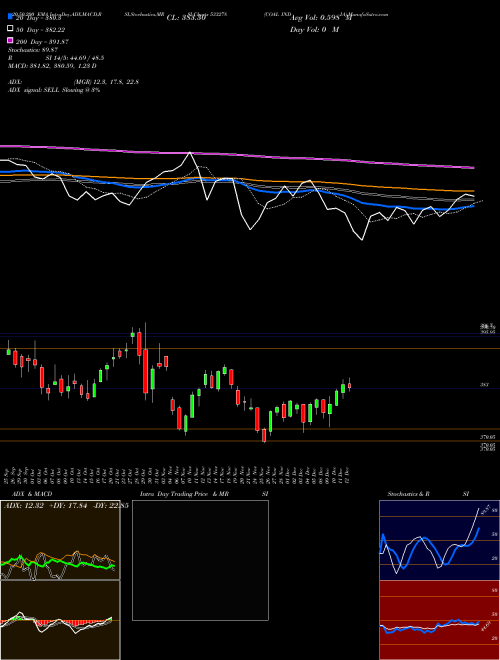Click the white 50 Day EMA legend swatch
This screenshot has height=660, width=500.
(x=10, y=29)
